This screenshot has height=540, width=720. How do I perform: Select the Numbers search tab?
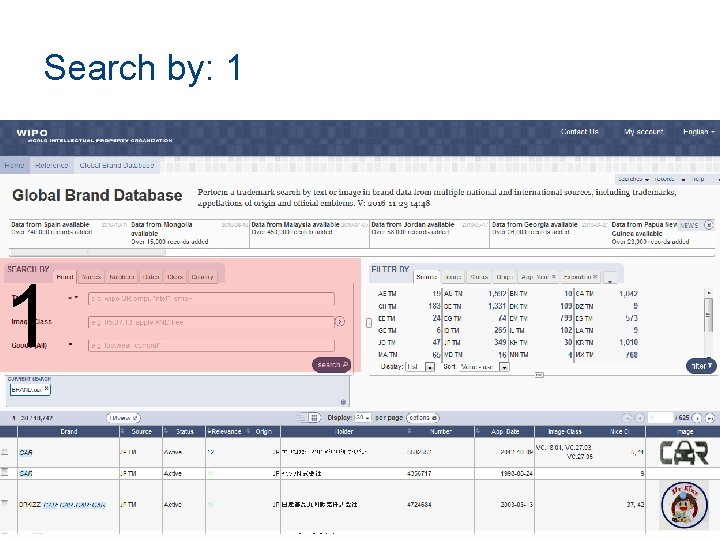click(122, 277)
